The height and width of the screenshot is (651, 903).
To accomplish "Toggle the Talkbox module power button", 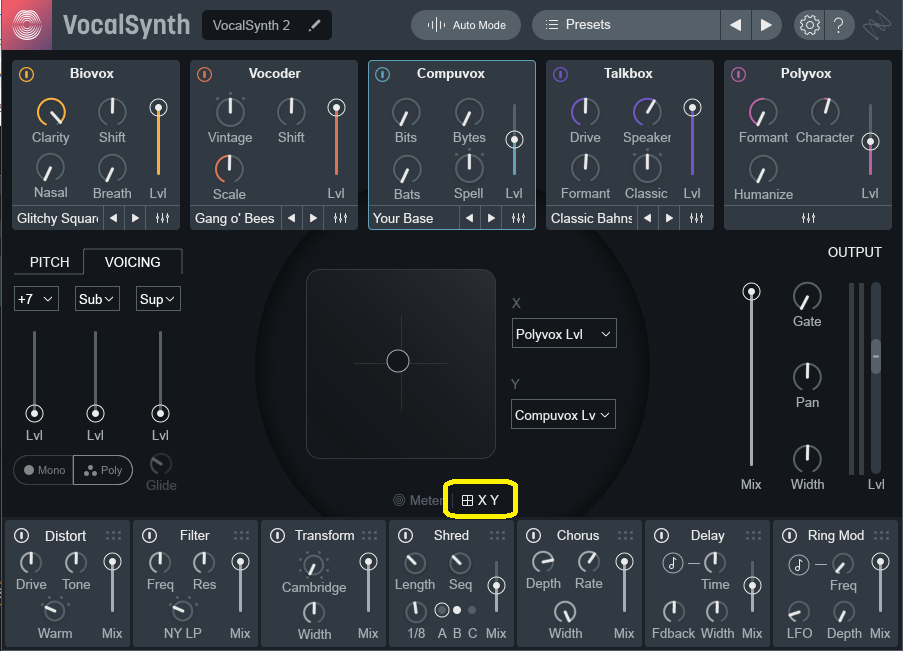I will 560,74.
